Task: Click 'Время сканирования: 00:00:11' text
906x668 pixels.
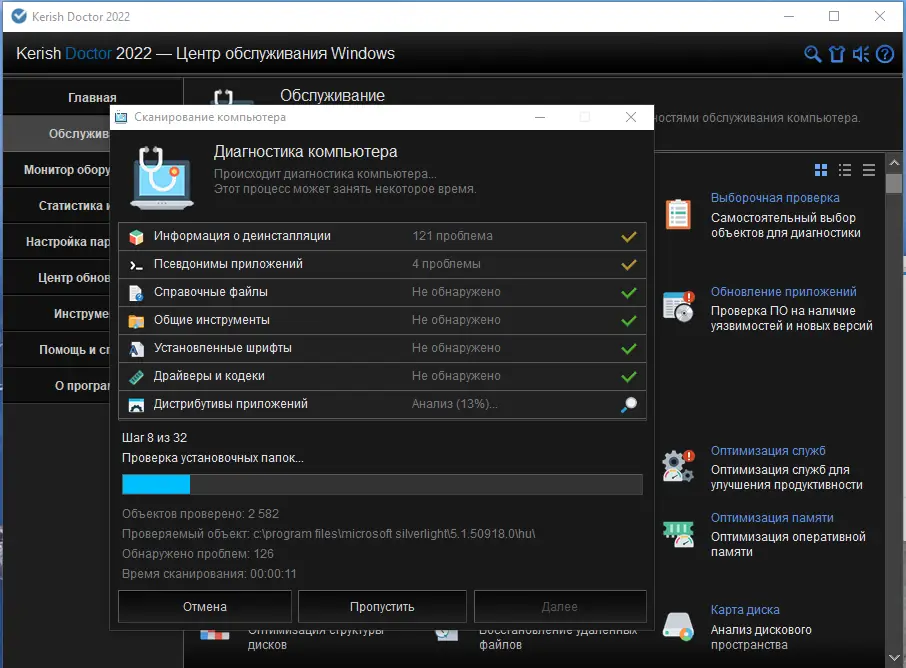Action: coord(209,574)
